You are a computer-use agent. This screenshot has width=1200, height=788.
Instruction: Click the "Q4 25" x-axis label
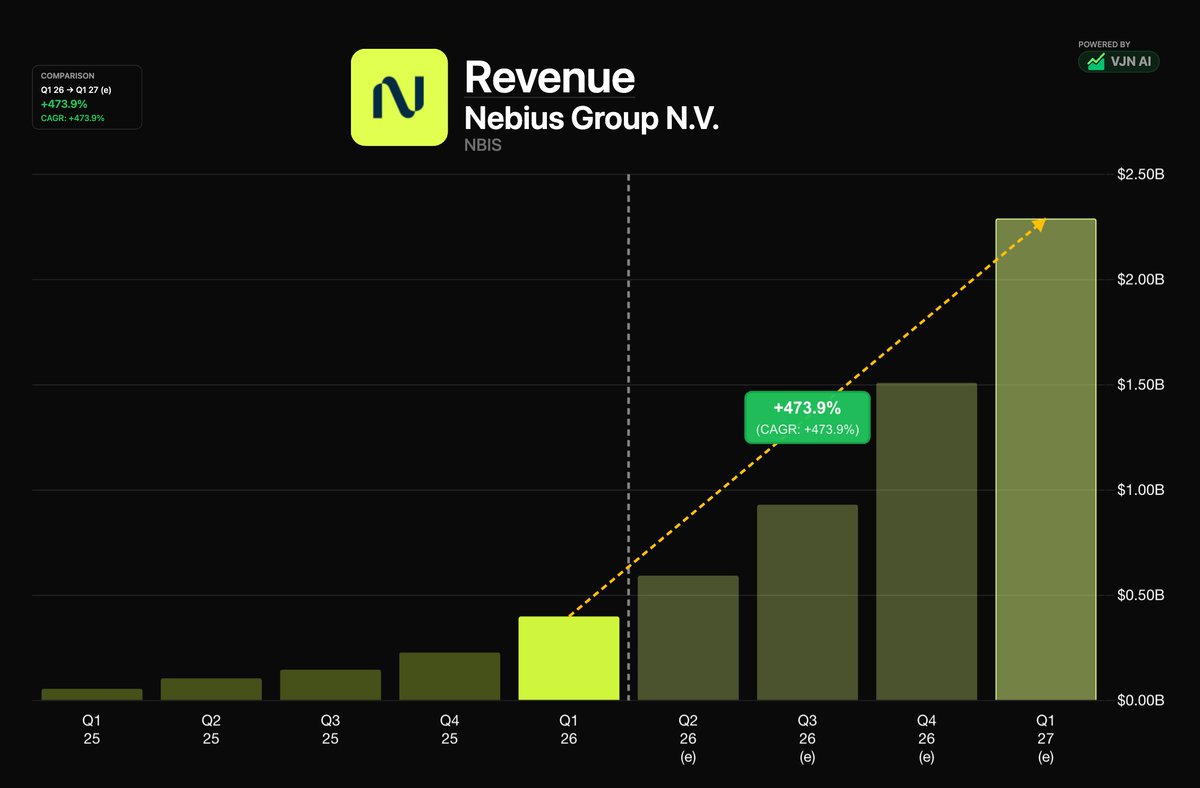pos(449,729)
